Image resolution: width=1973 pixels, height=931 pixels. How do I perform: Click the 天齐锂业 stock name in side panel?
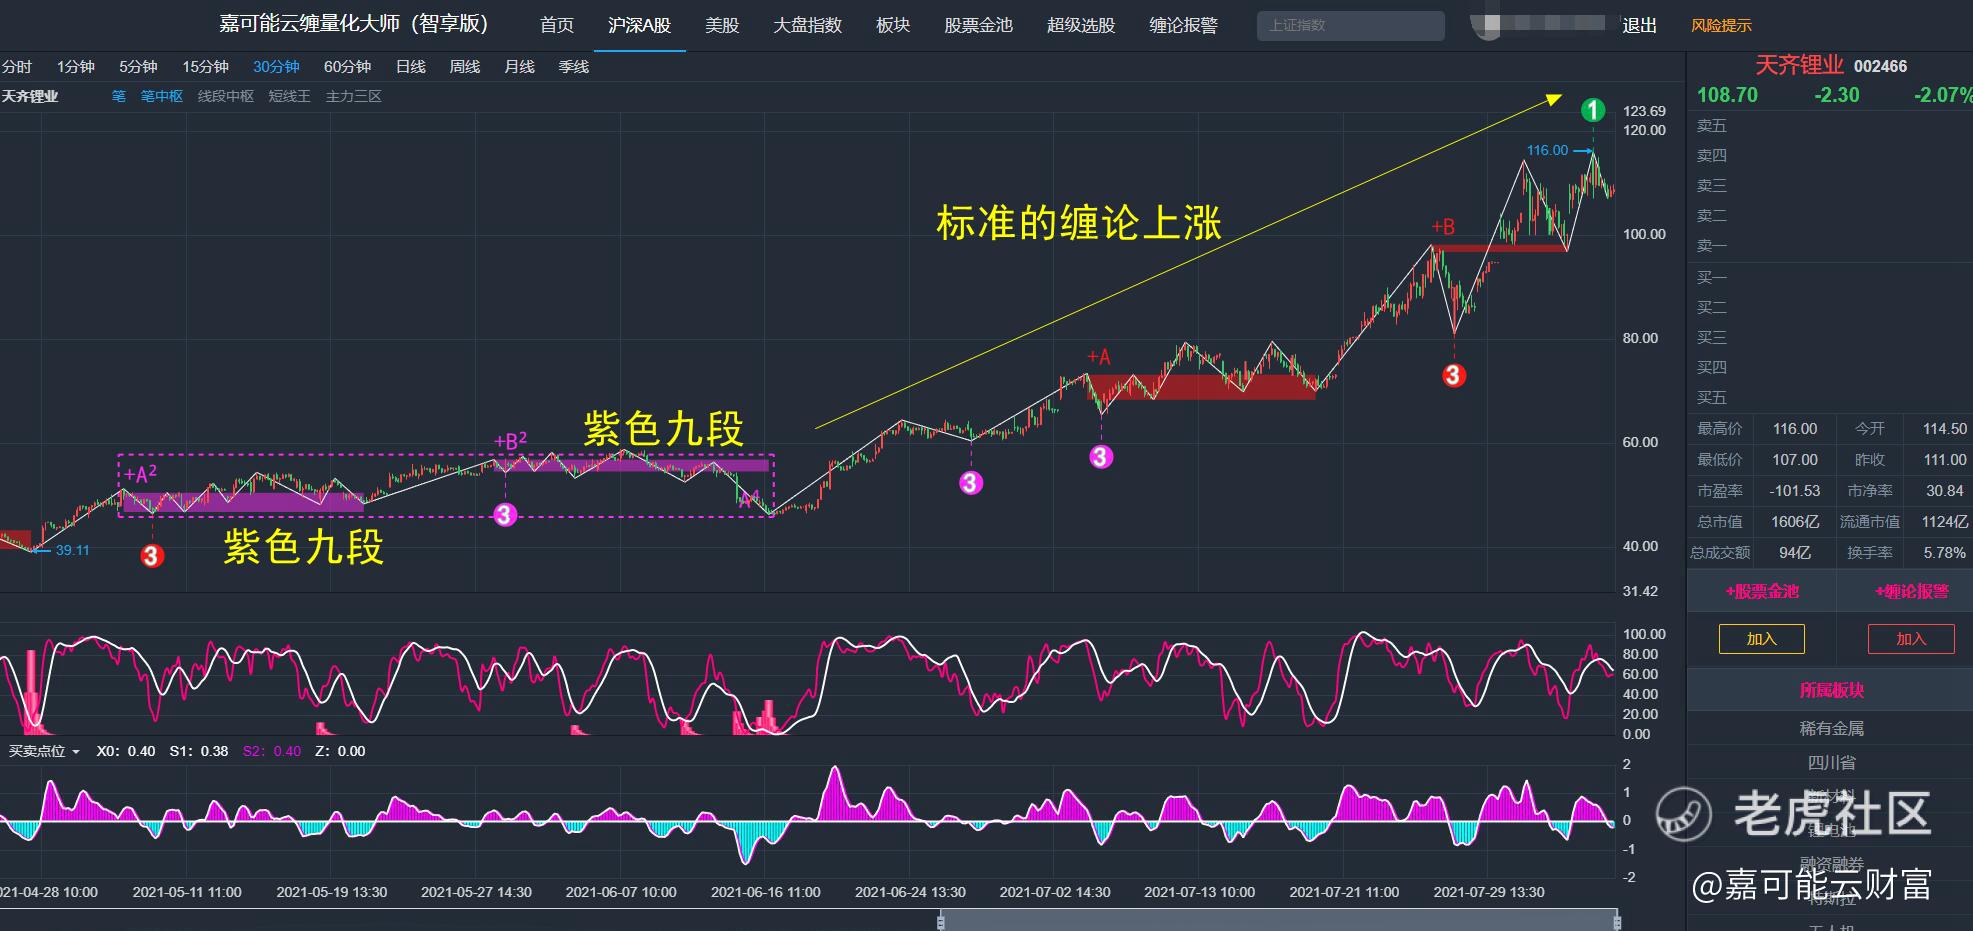point(1799,66)
